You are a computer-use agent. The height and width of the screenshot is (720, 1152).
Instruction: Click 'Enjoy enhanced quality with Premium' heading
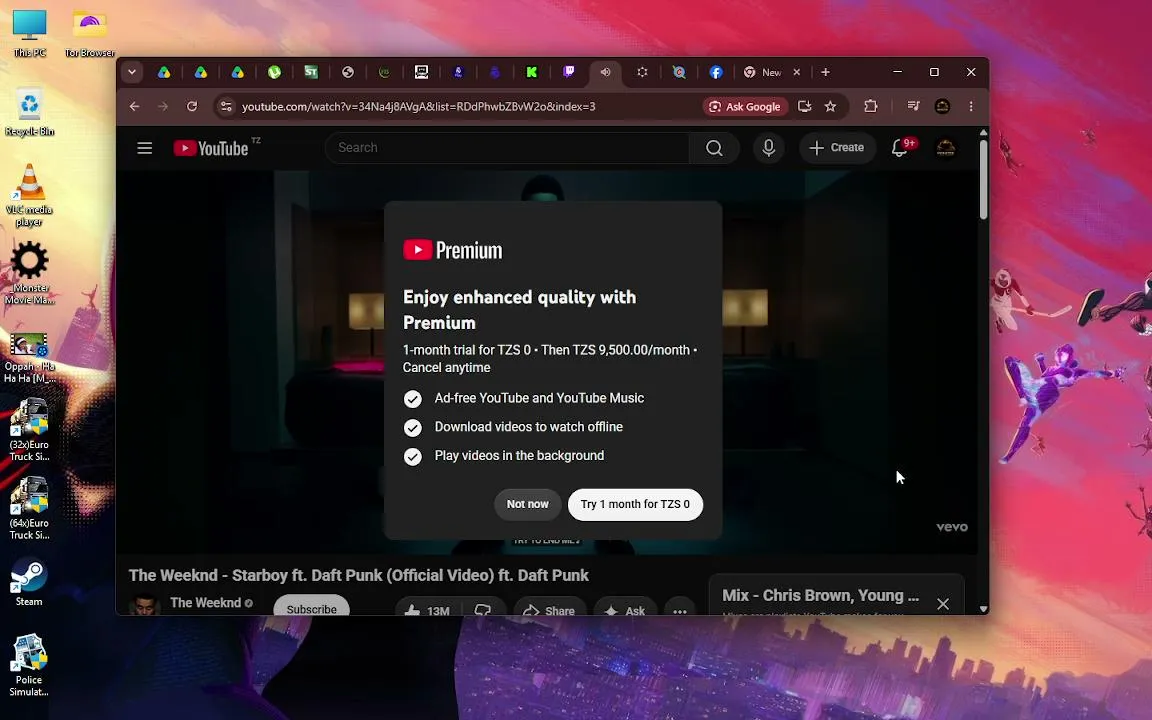pyautogui.click(x=519, y=310)
